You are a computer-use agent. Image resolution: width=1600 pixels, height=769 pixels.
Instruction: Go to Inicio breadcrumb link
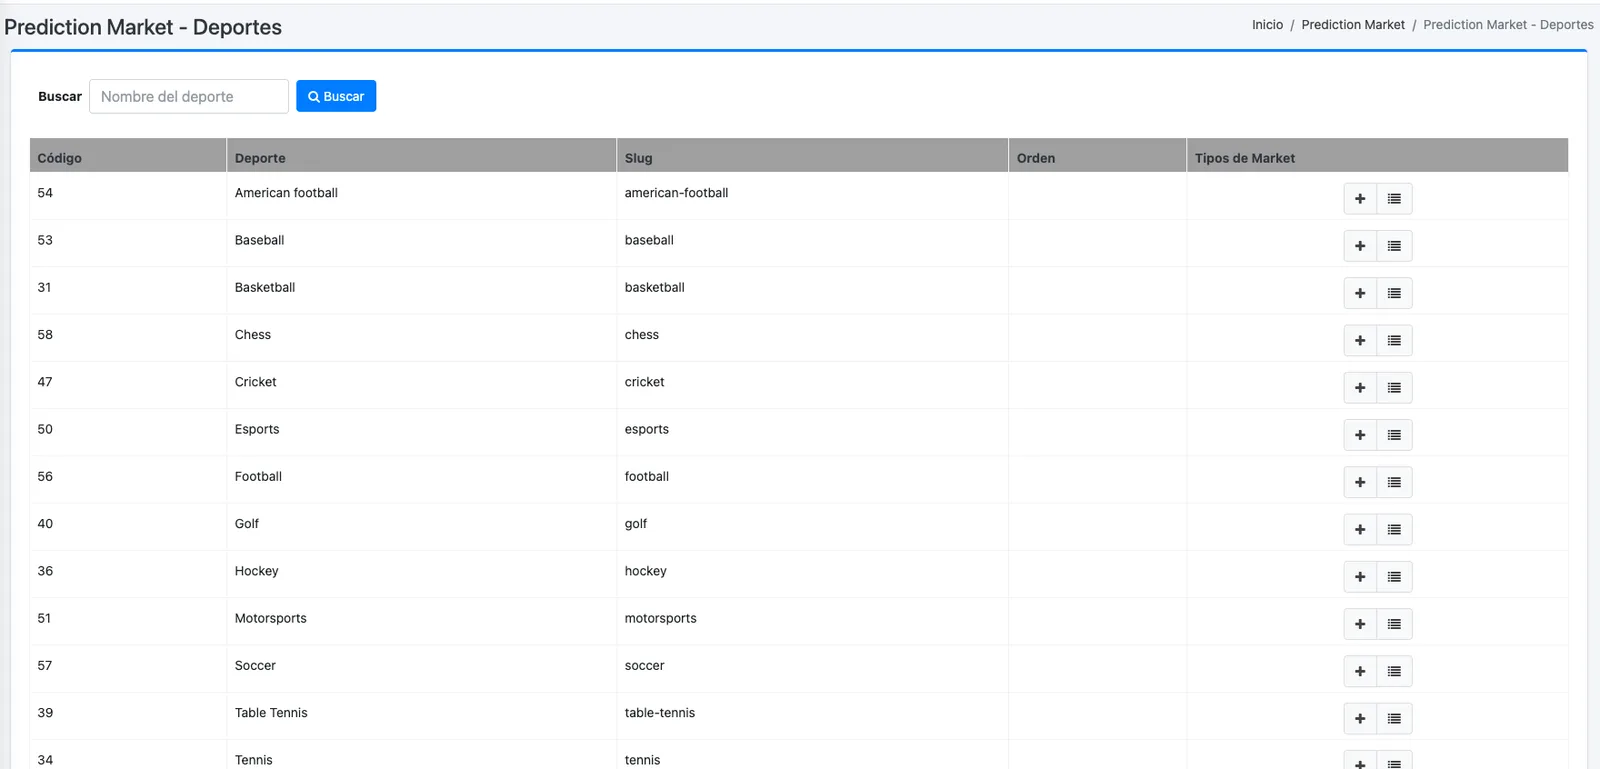[1267, 25]
